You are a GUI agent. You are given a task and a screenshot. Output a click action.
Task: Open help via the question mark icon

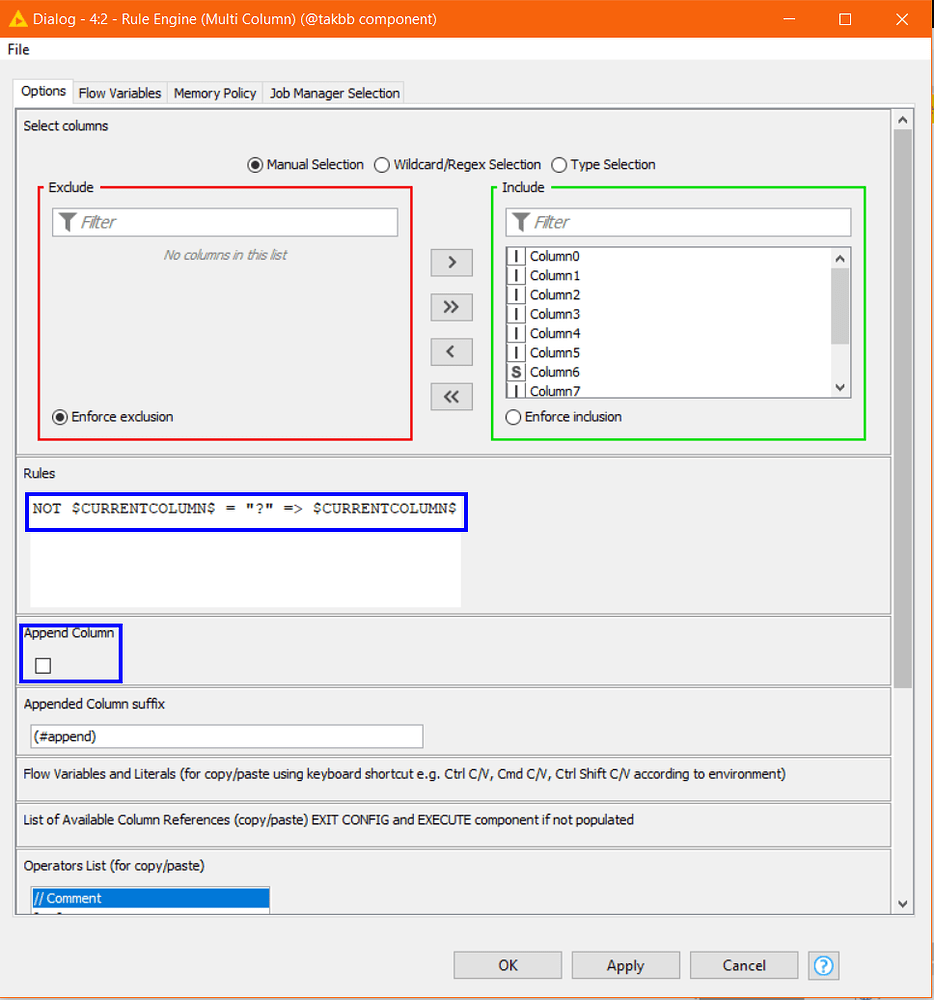click(823, 965)
